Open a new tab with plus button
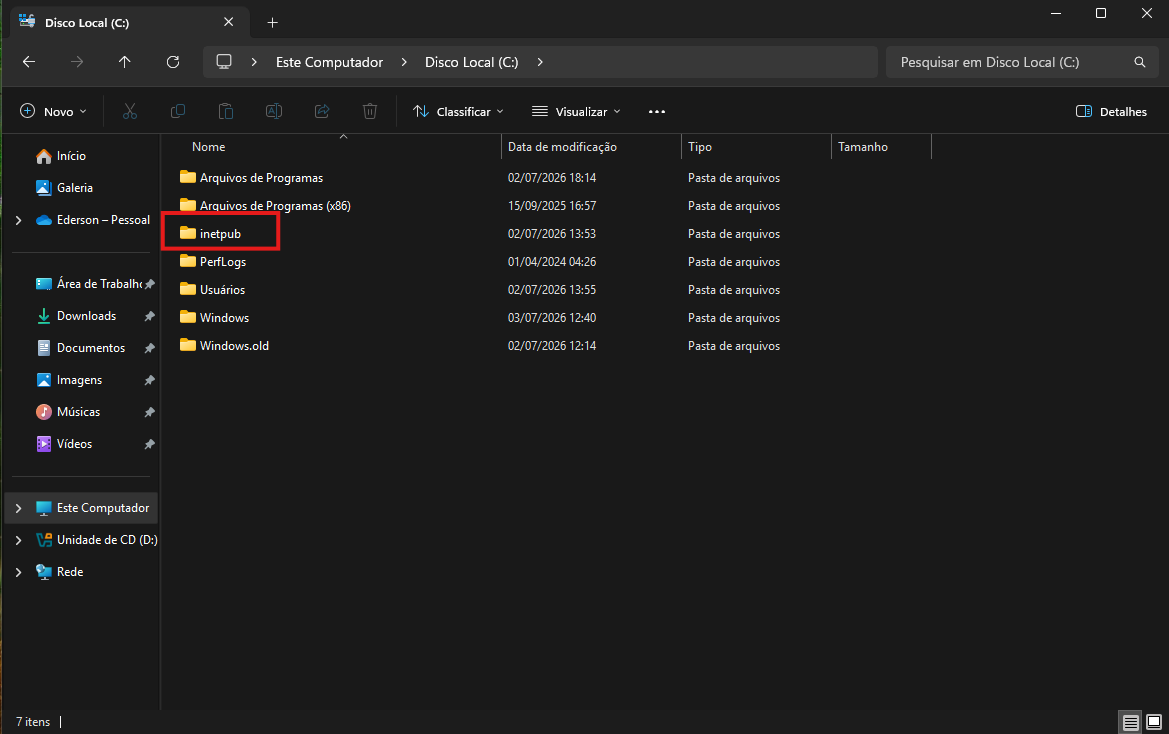The height and width of the screenshot is (734, 1169). 273,23
